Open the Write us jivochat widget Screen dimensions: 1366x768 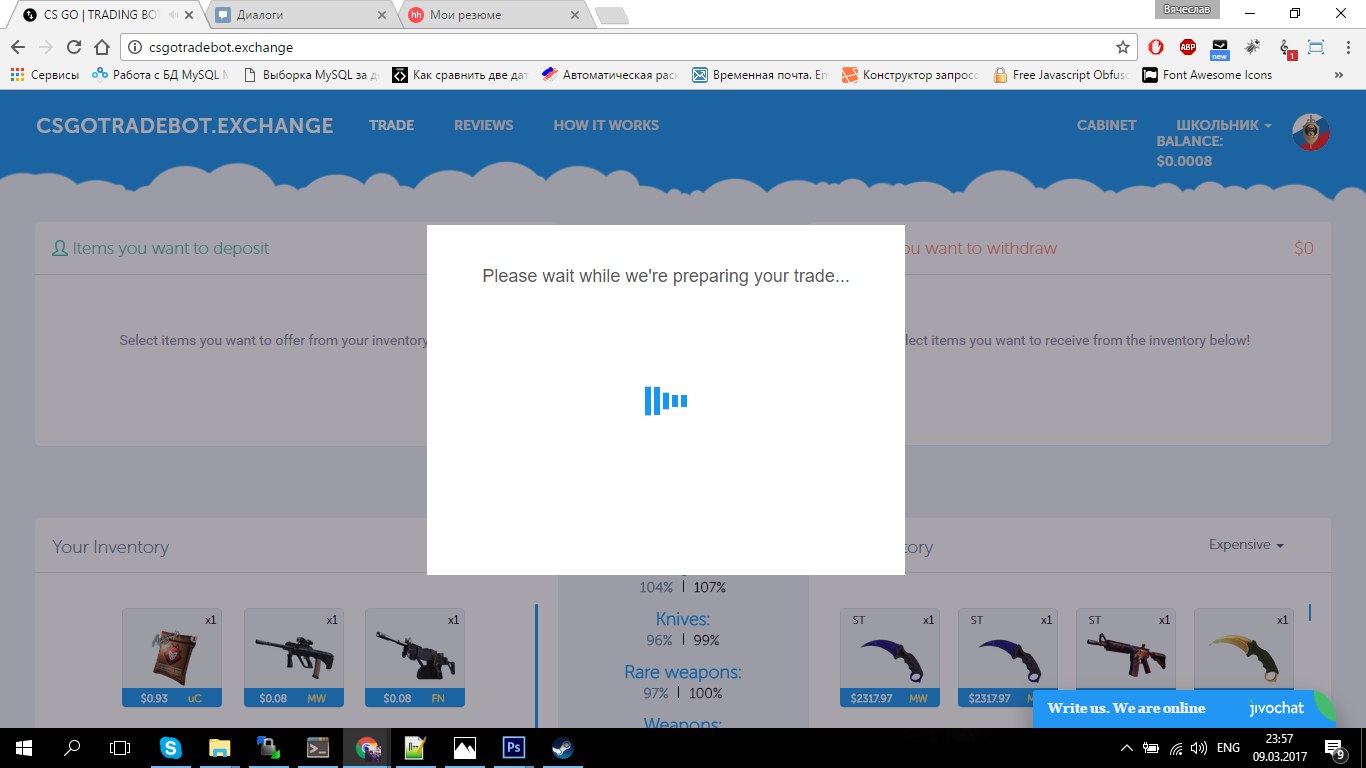click(1183, 708)
